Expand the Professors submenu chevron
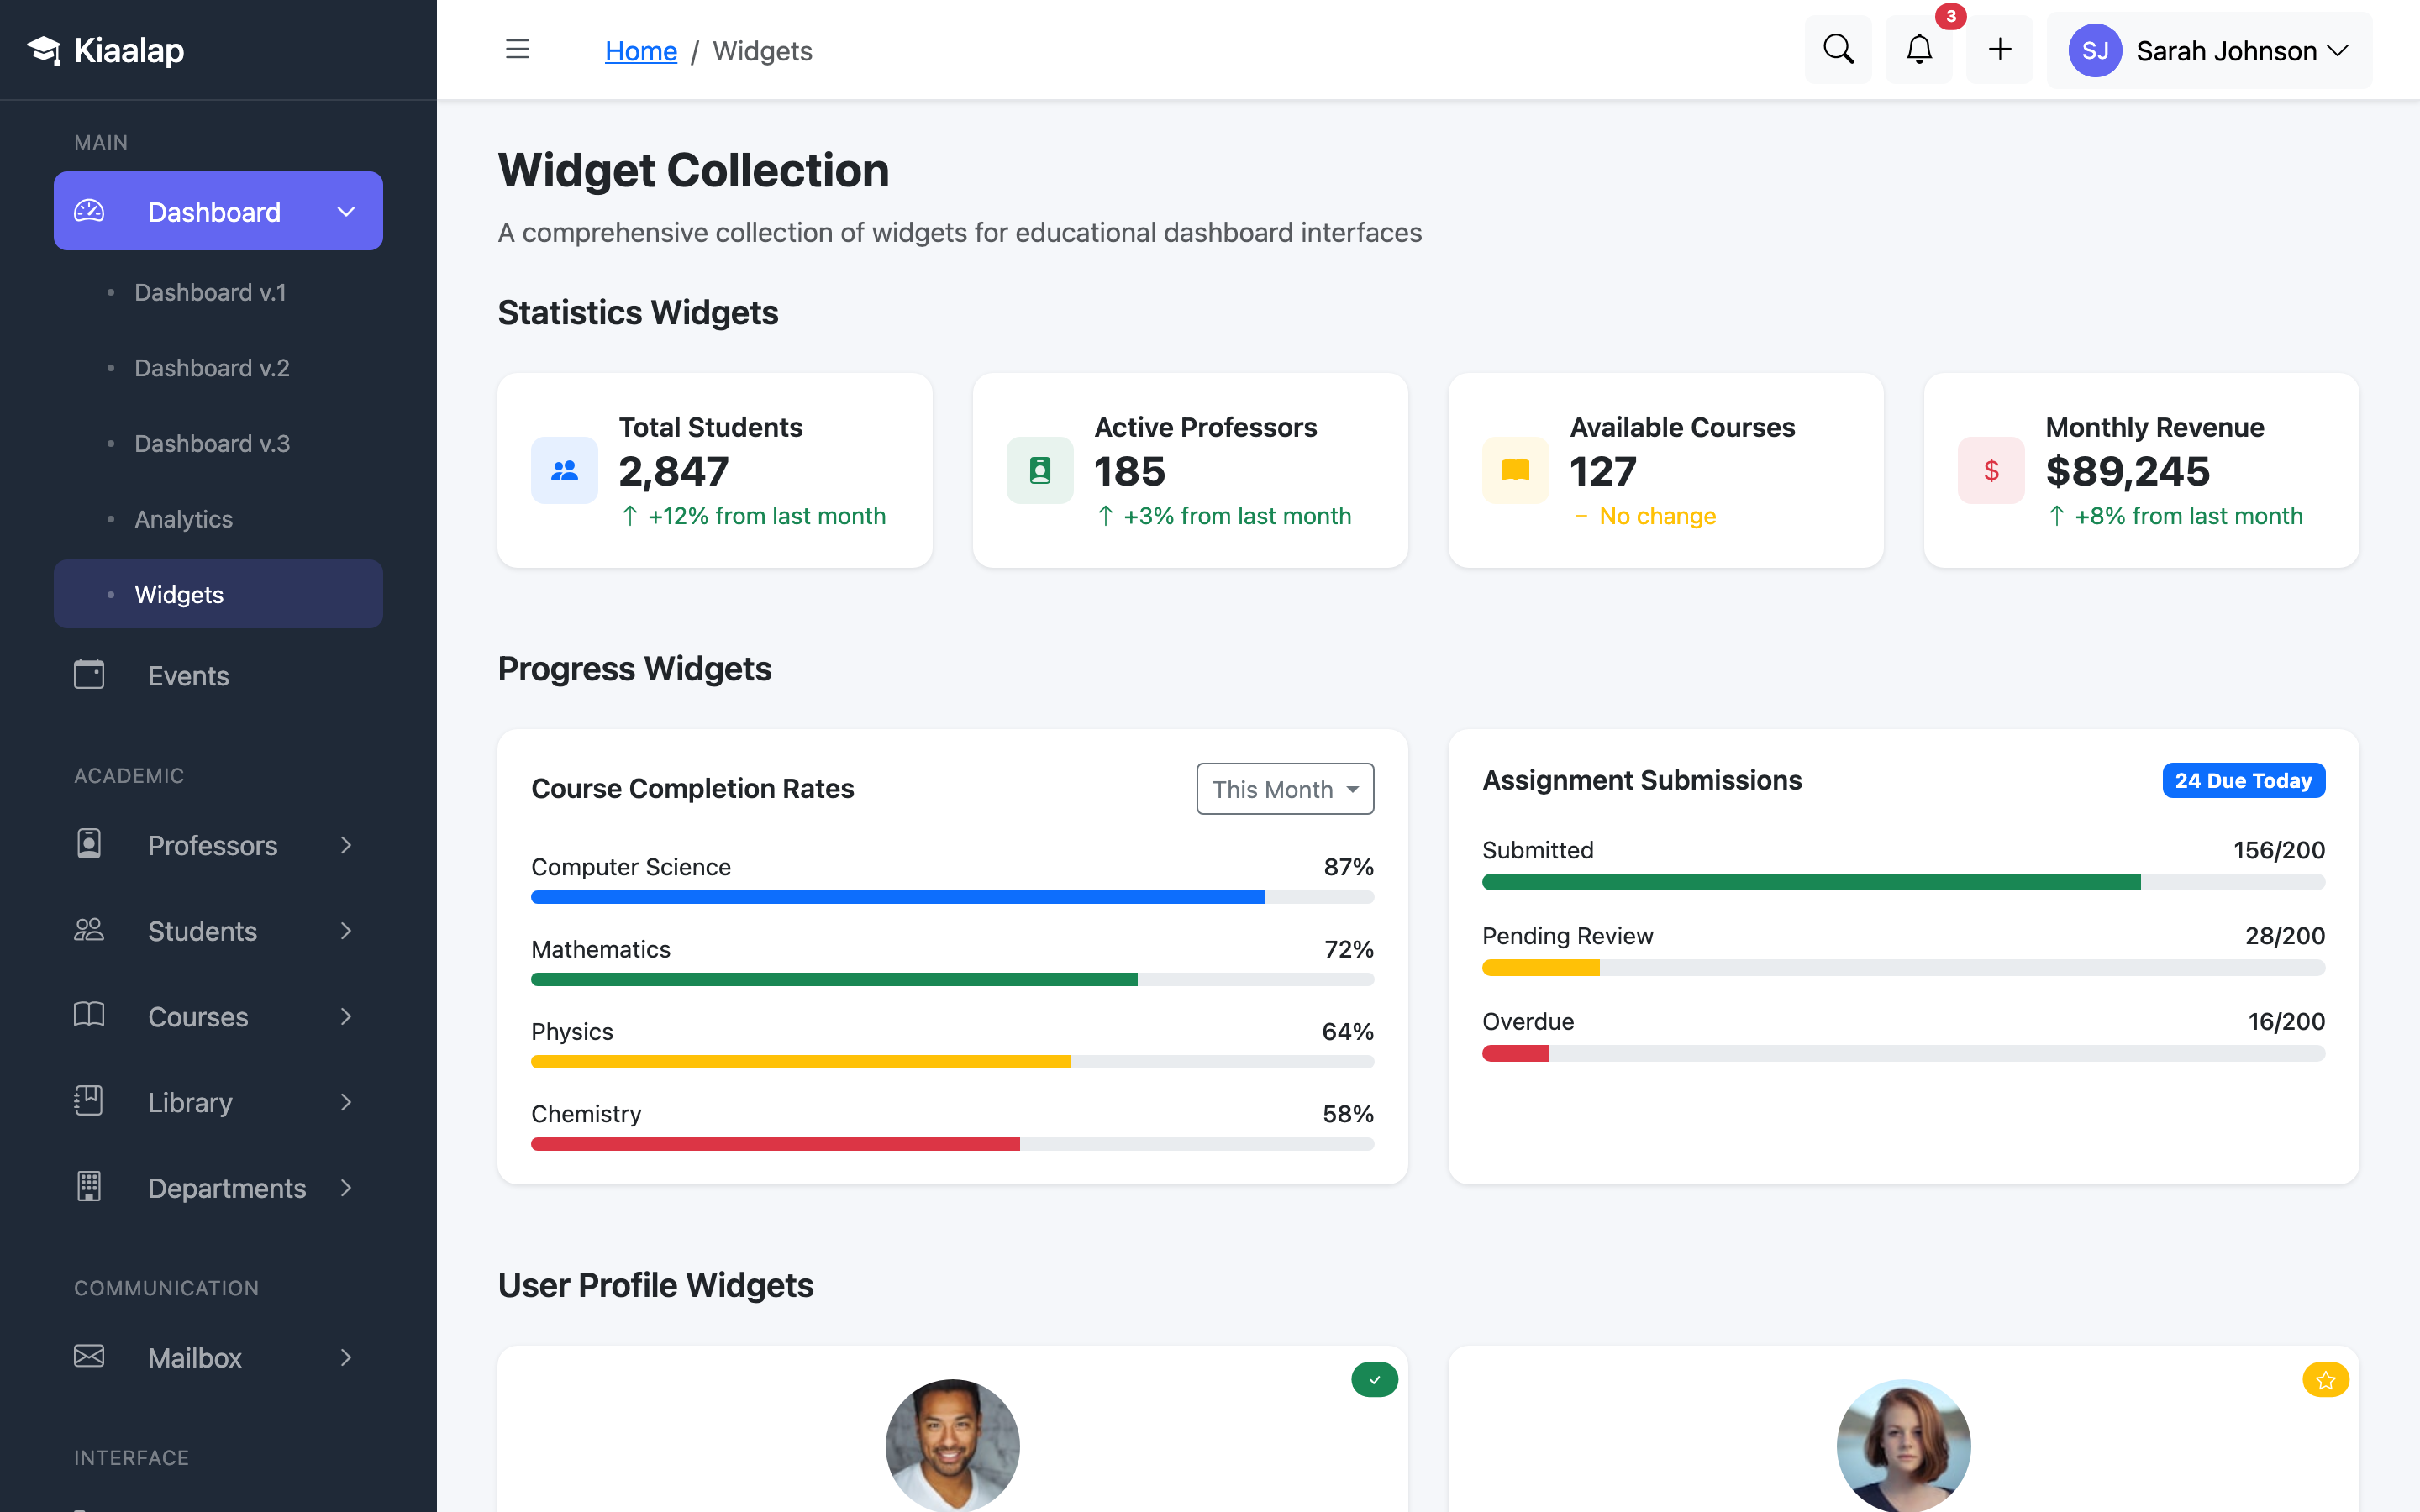The image size is (2420, 1512). click(x=346, y=845)
